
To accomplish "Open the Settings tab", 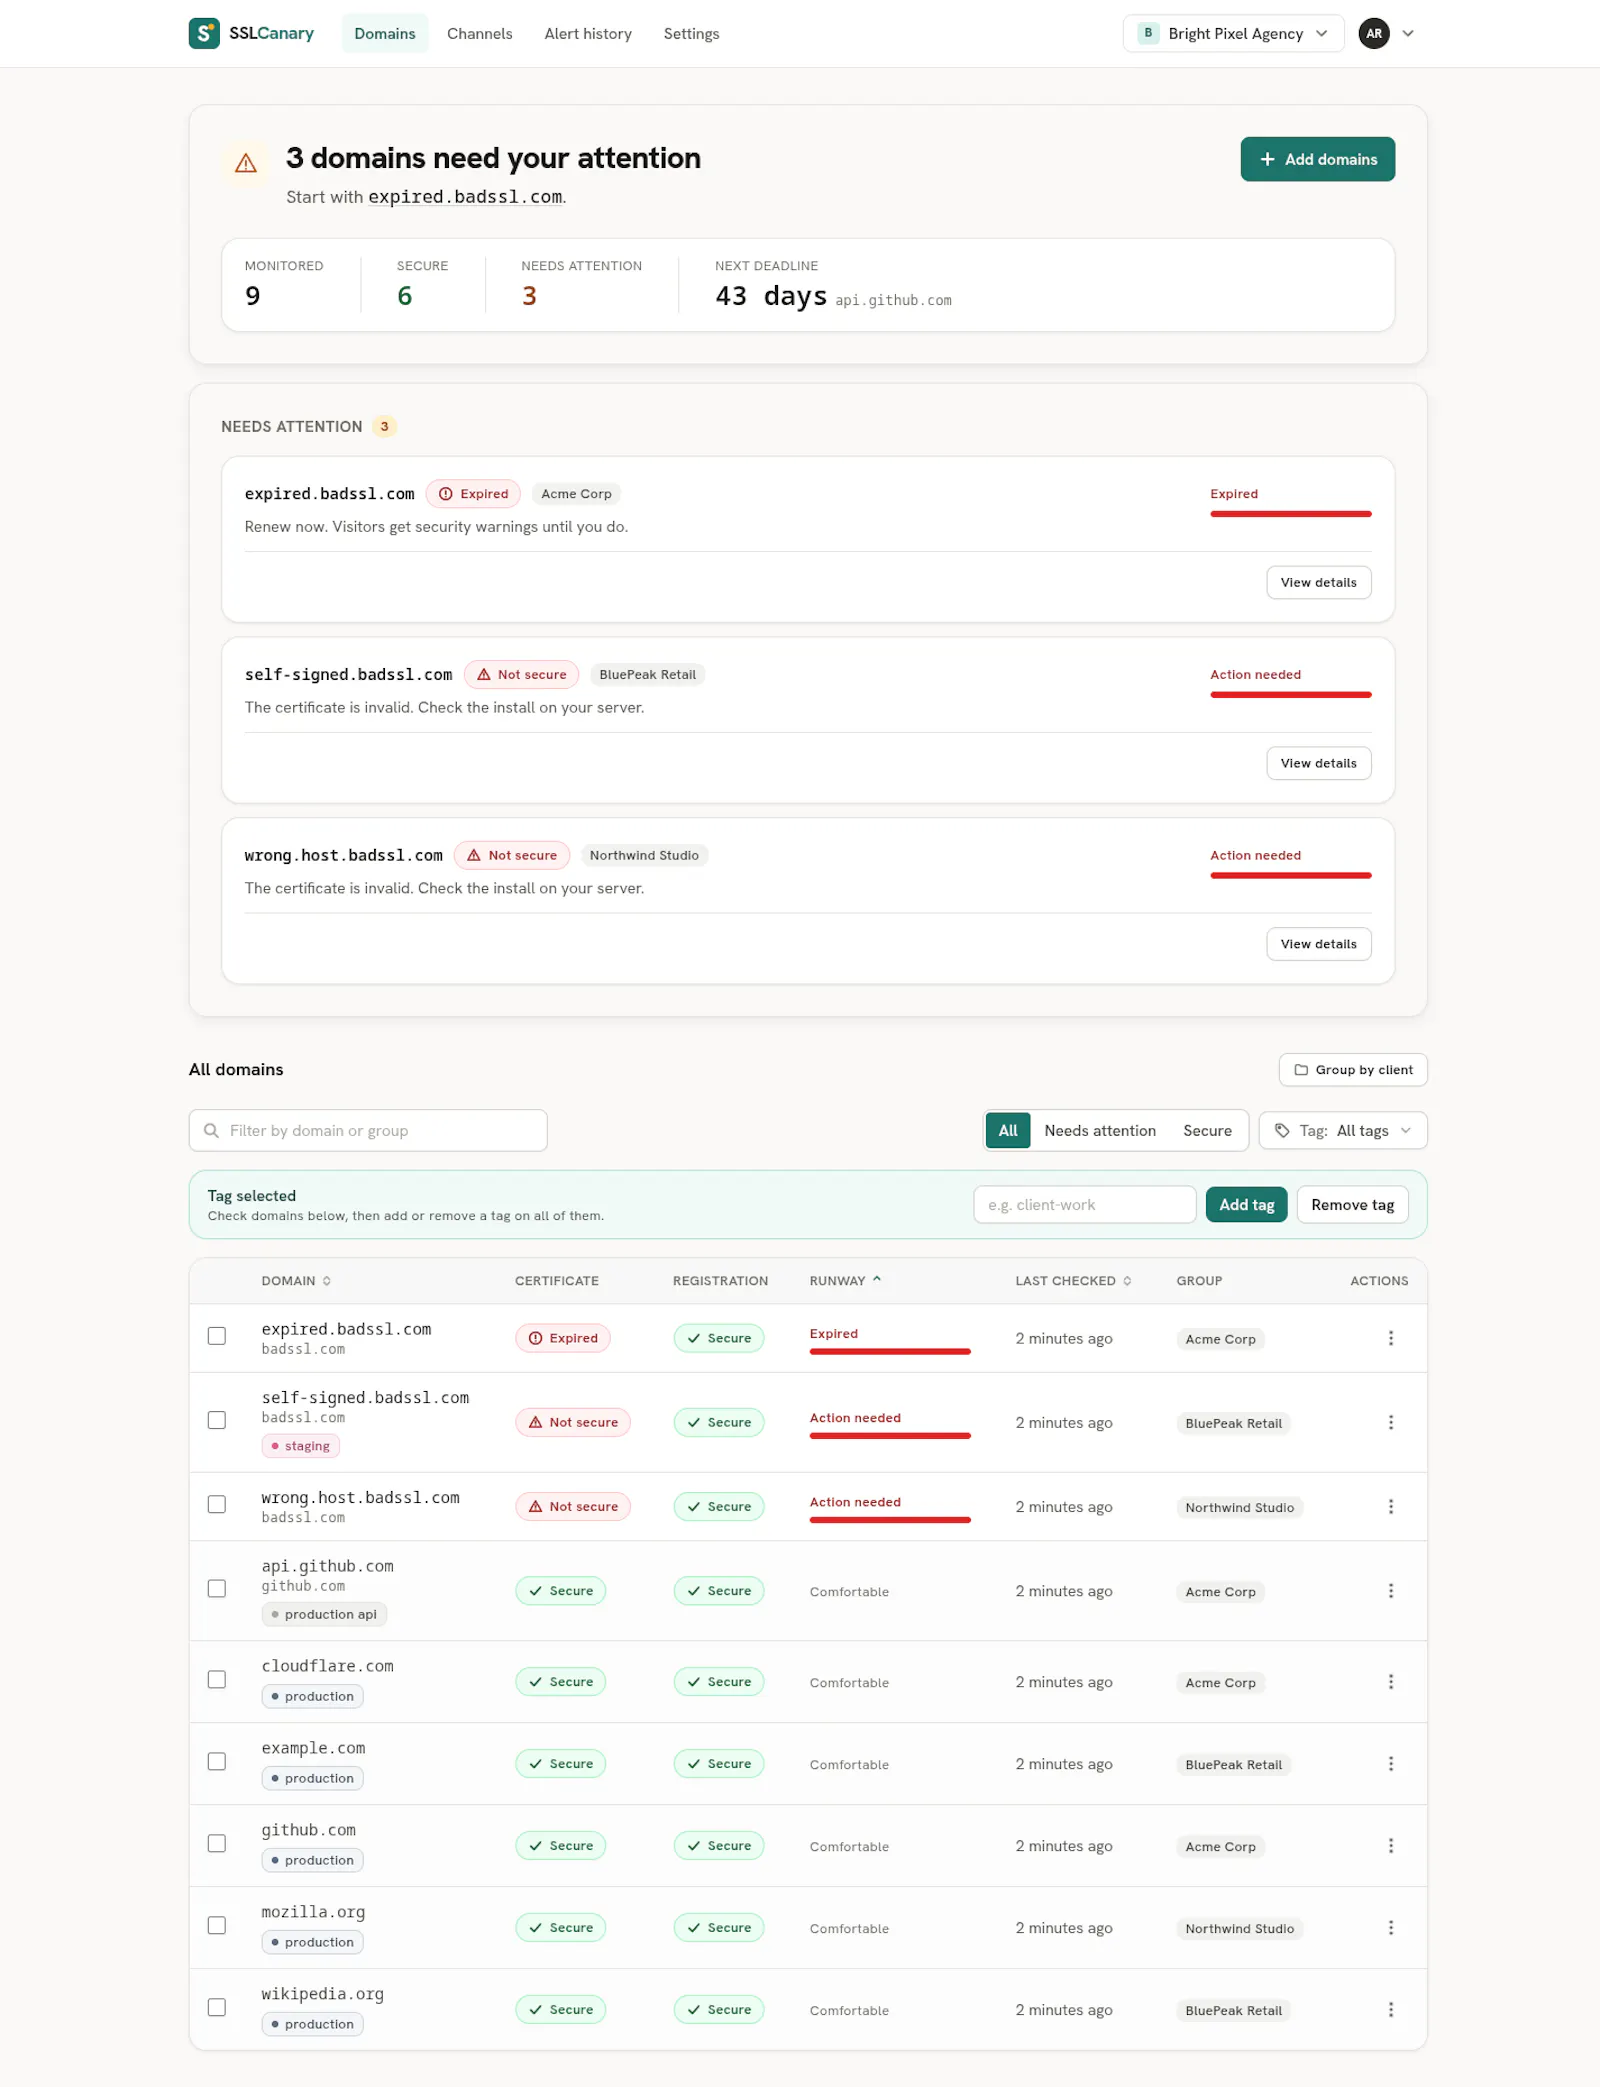I will (x=691, y=33).
